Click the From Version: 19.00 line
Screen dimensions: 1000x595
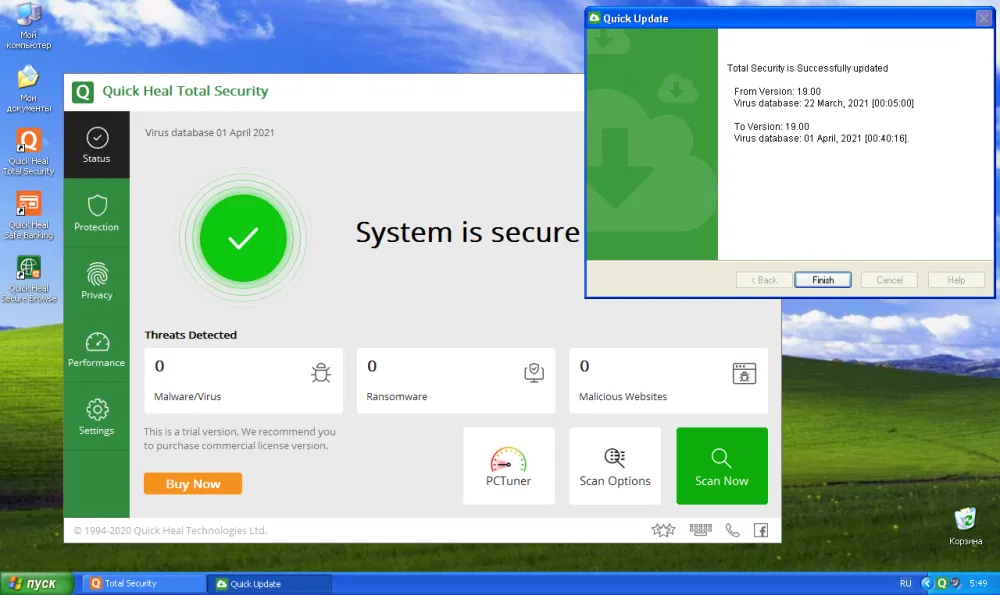coord(777,92)
